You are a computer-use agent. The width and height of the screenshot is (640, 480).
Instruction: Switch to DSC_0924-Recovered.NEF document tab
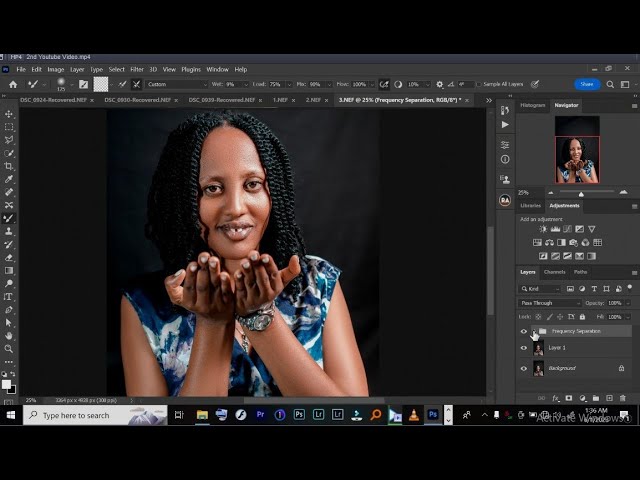tap(53, 100)
